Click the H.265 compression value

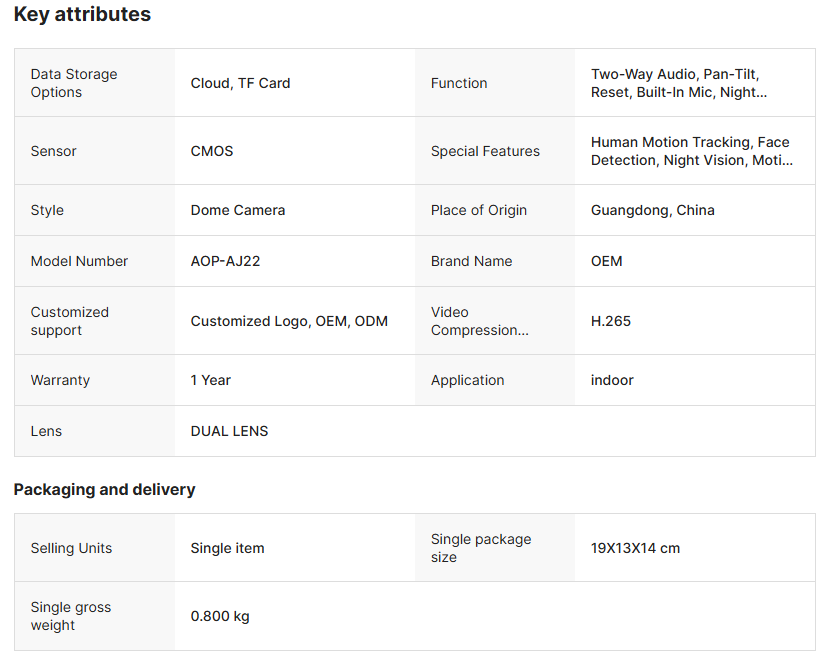point(611,321)
